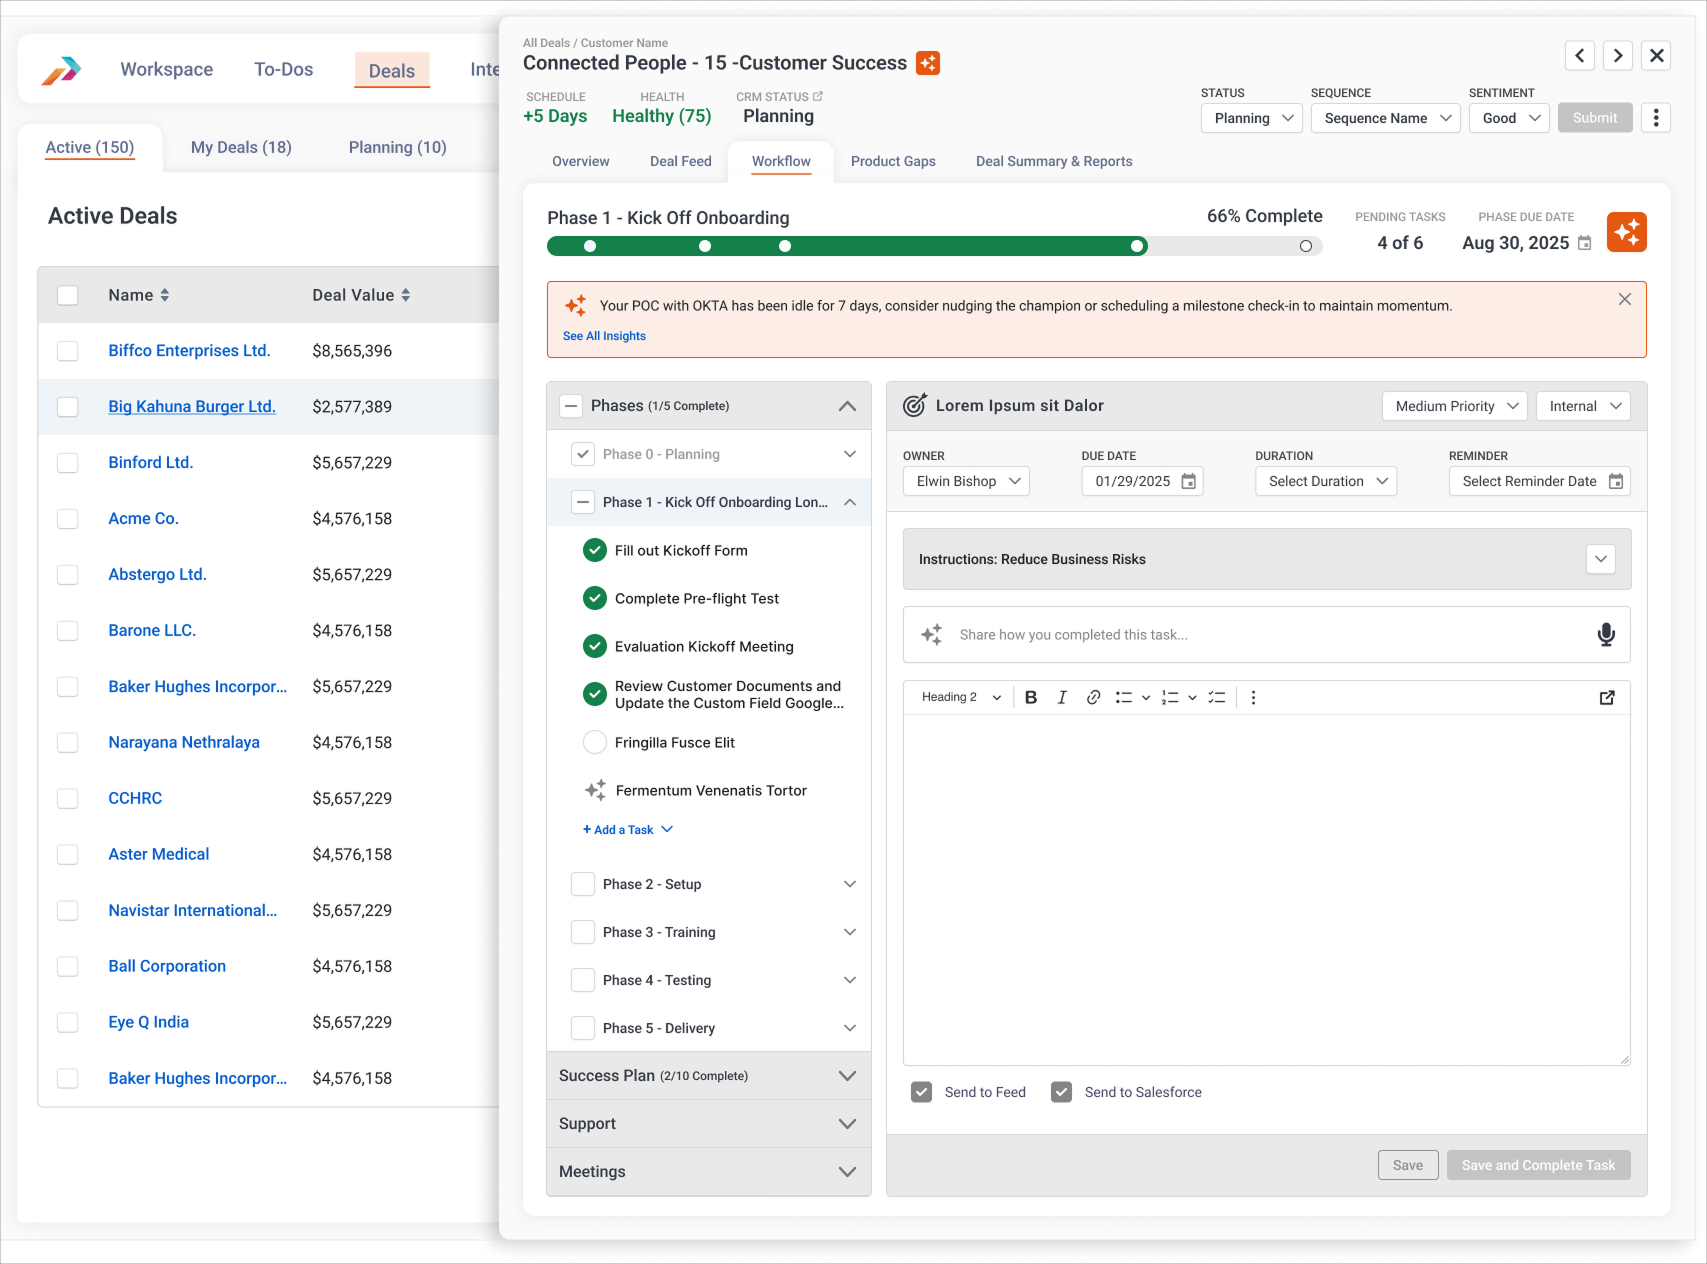Viewport: 1707px width, 1264px height.
Task: Go to To-Dos in navigation
Action: click(283, 70)
